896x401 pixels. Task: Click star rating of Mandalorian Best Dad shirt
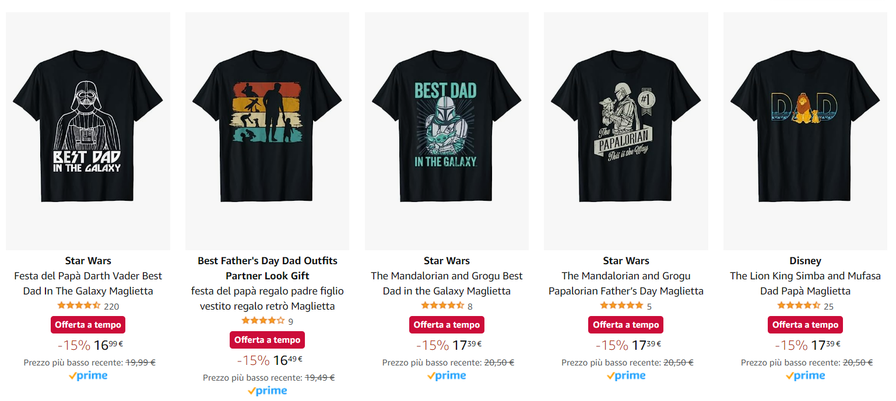click(x=442, y=306)
